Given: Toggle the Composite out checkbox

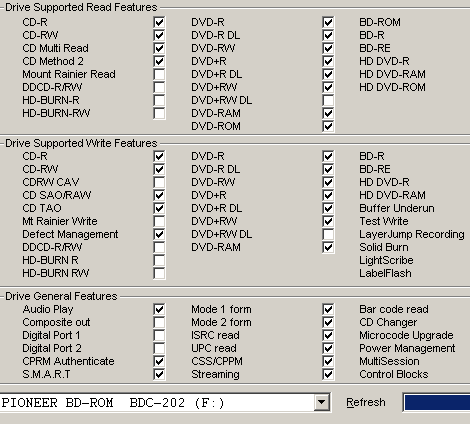Looking at the screenshot, I should pos(159,322).
